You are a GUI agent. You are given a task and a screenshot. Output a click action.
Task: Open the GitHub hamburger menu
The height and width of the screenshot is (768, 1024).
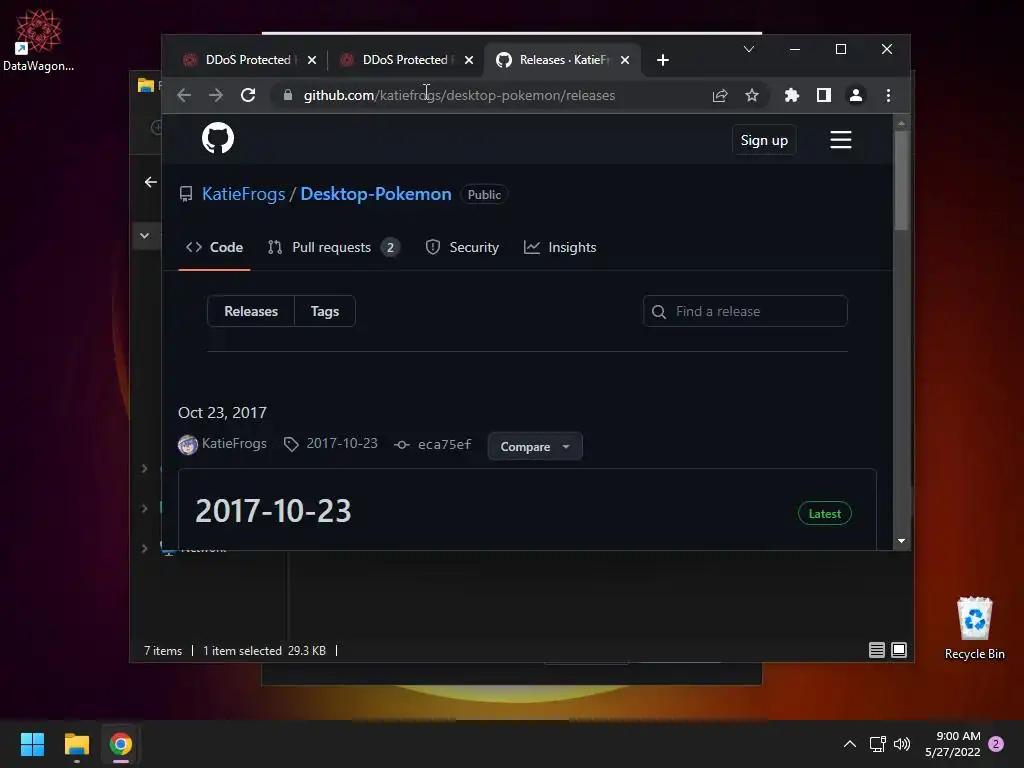(840, 140)
